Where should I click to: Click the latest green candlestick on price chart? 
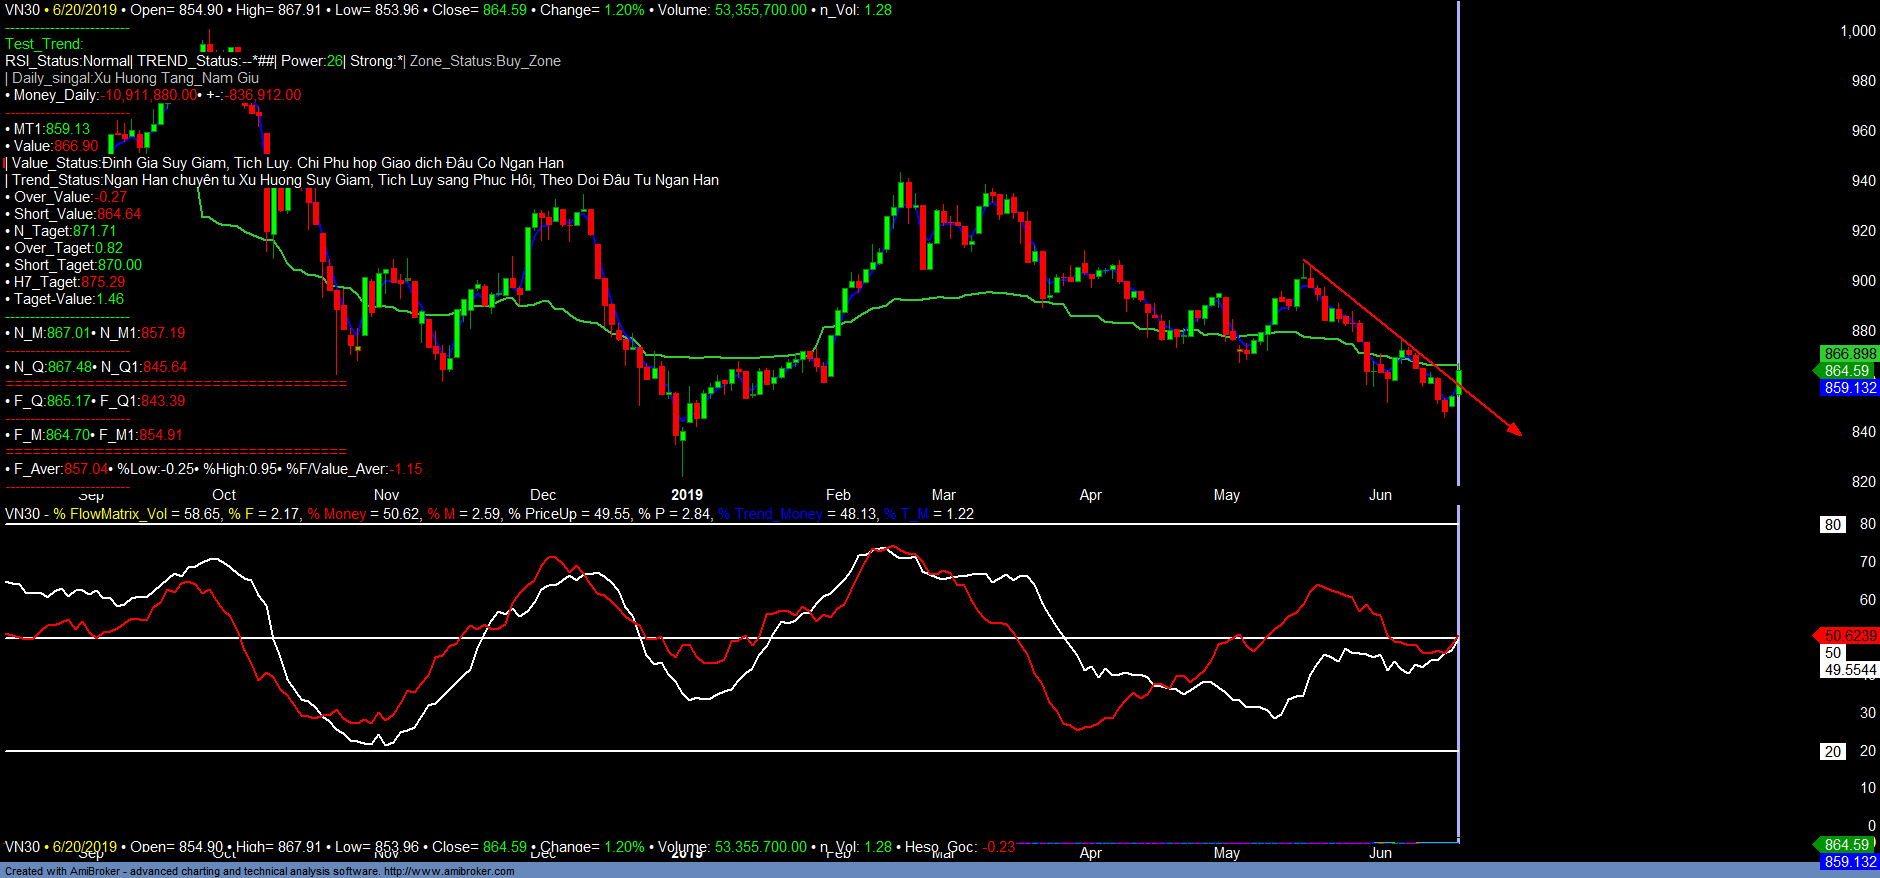click(x=1459, y=381)
